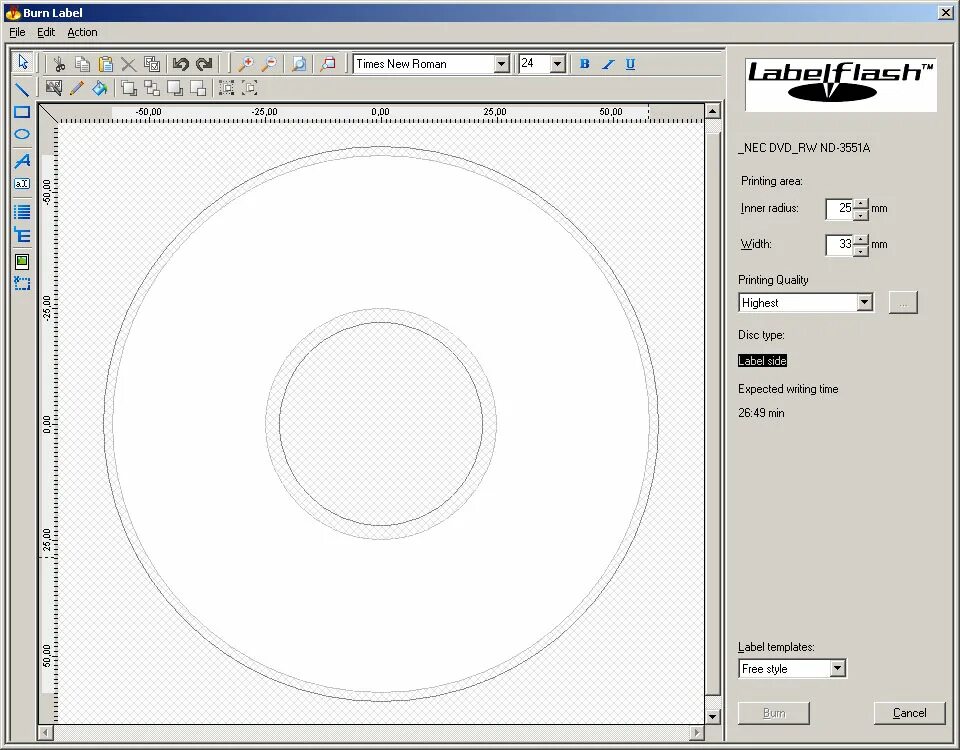Click the Labelflash logo image
Image resolution: width=960 pixels, height=750 pixels.
(x=841, y=84)
